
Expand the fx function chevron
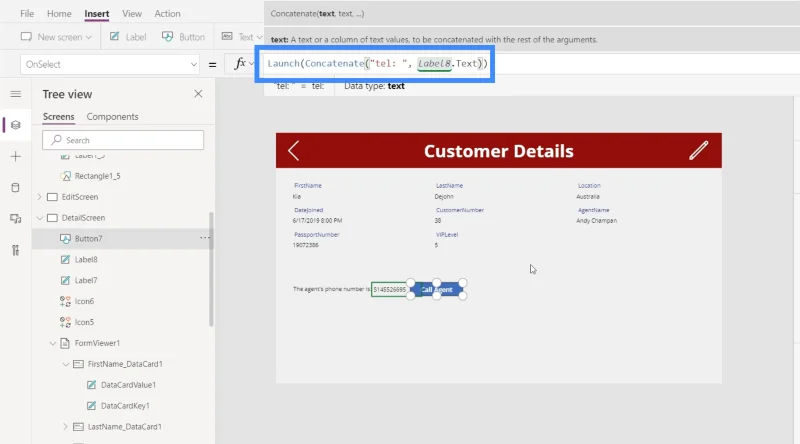[x=251, y=64]
